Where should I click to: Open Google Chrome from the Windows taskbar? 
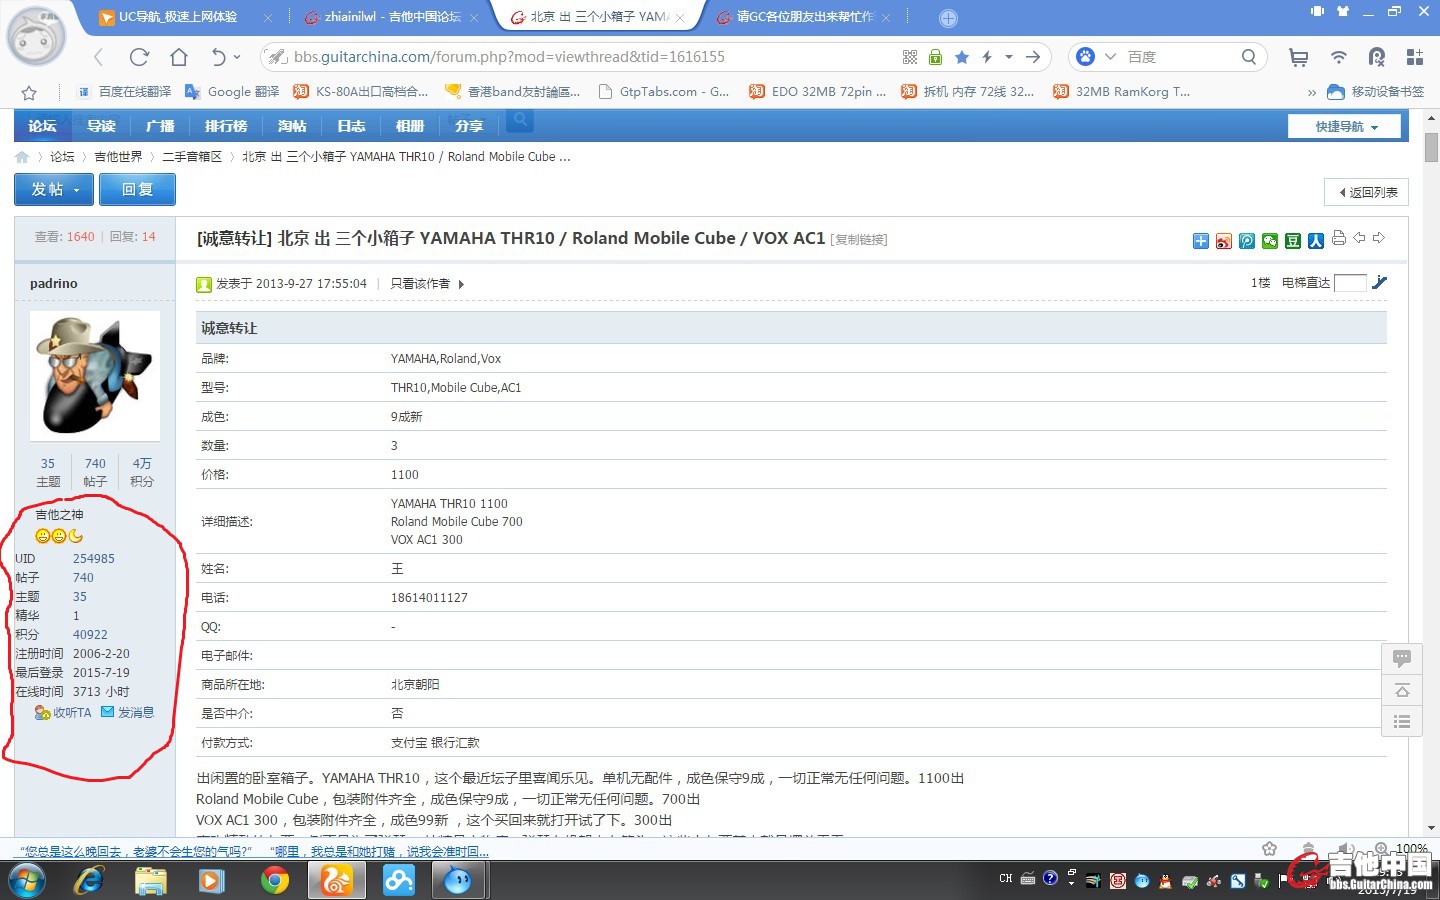click(x=274, y=880)
